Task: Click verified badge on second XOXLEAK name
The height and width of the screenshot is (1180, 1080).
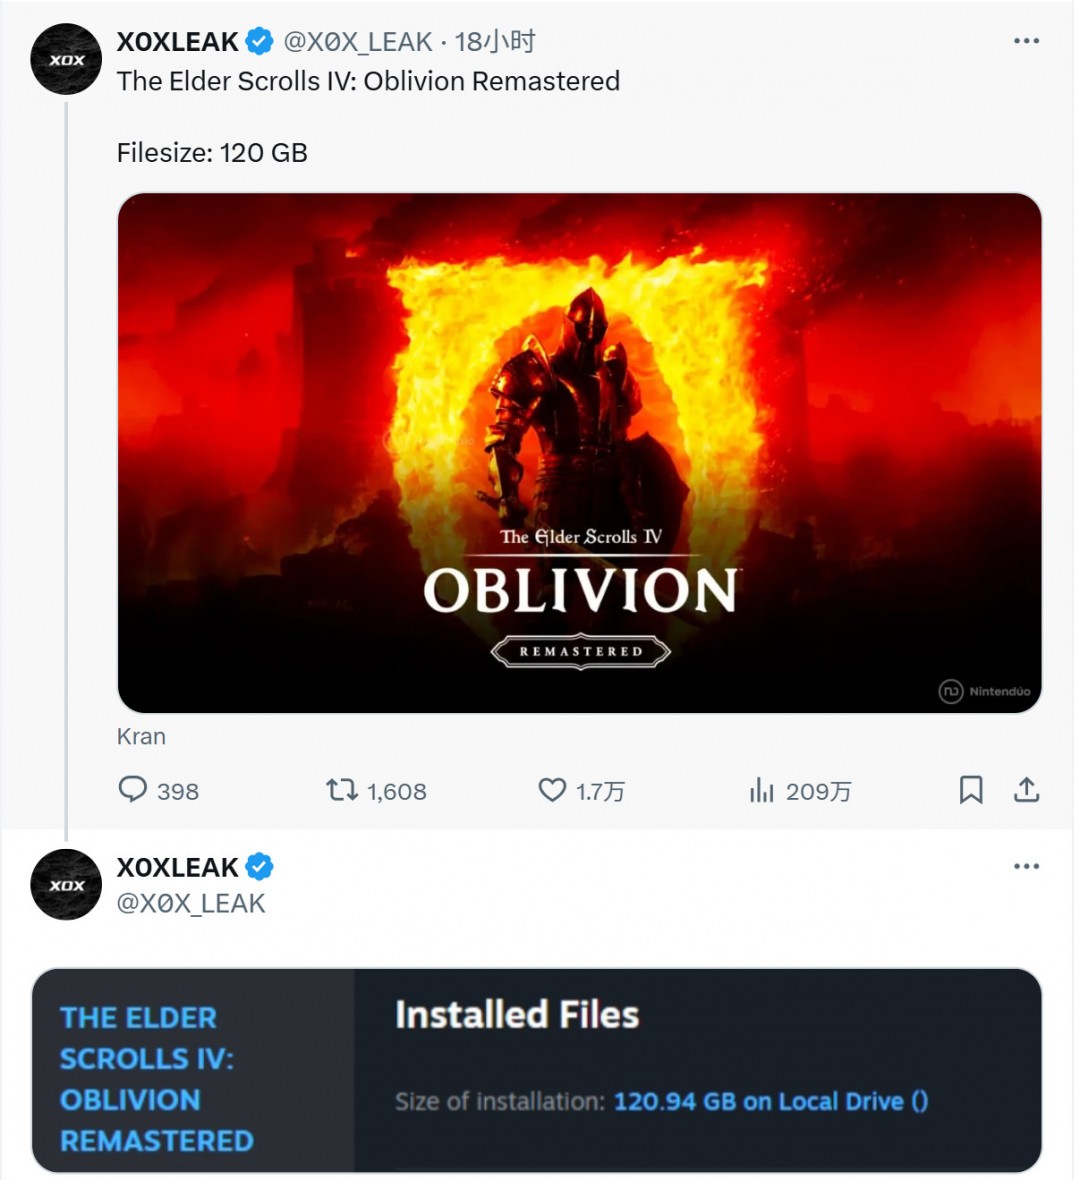Action: [x=260, y=867]
